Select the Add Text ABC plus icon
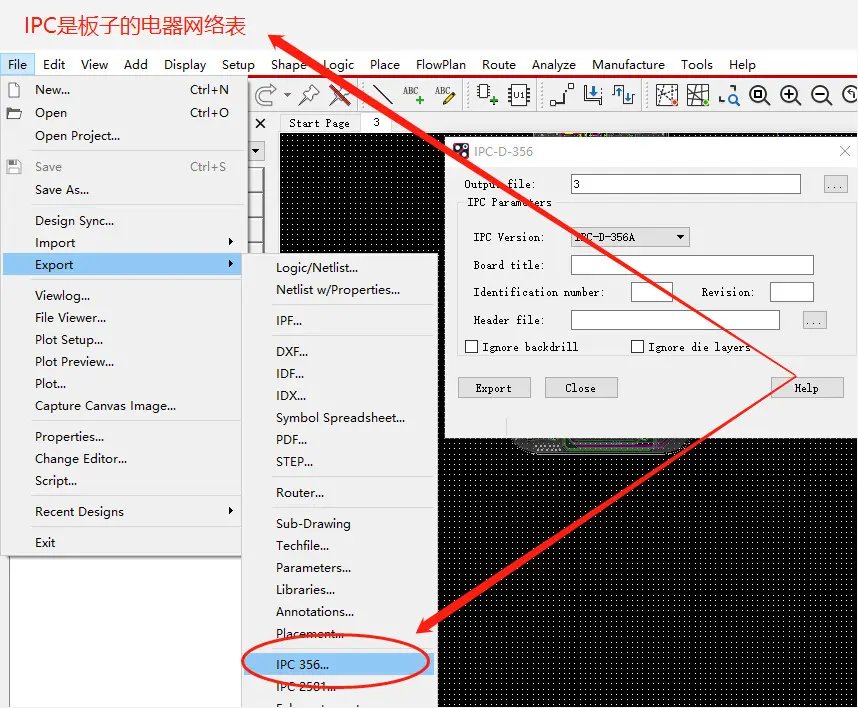The height and width of the screenshot is (708, 858). pos(413,95)
